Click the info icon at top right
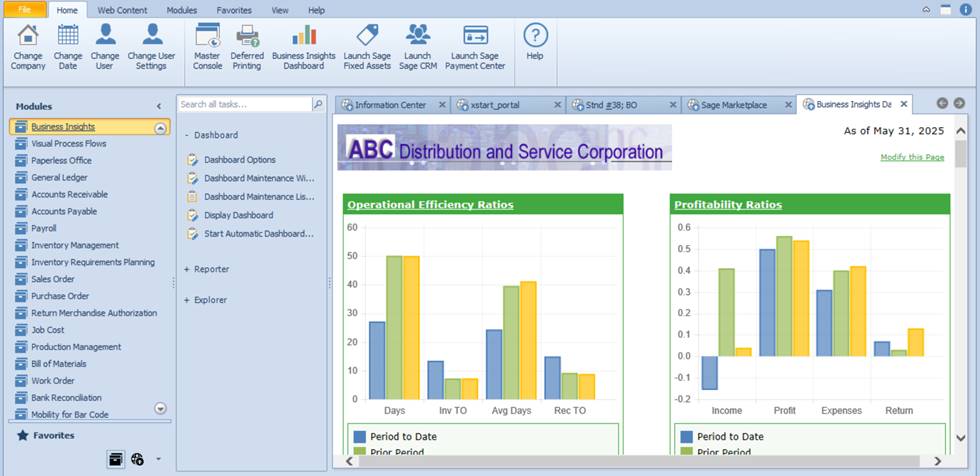 (x=966, y=9)
